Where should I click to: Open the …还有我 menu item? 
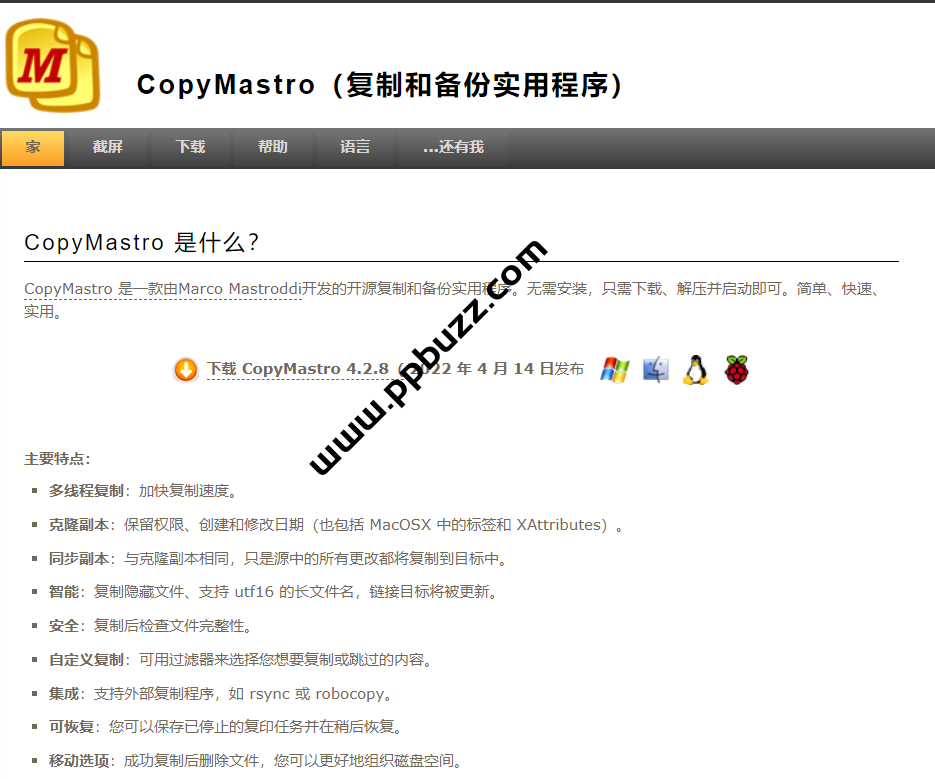tap(453, 147)
